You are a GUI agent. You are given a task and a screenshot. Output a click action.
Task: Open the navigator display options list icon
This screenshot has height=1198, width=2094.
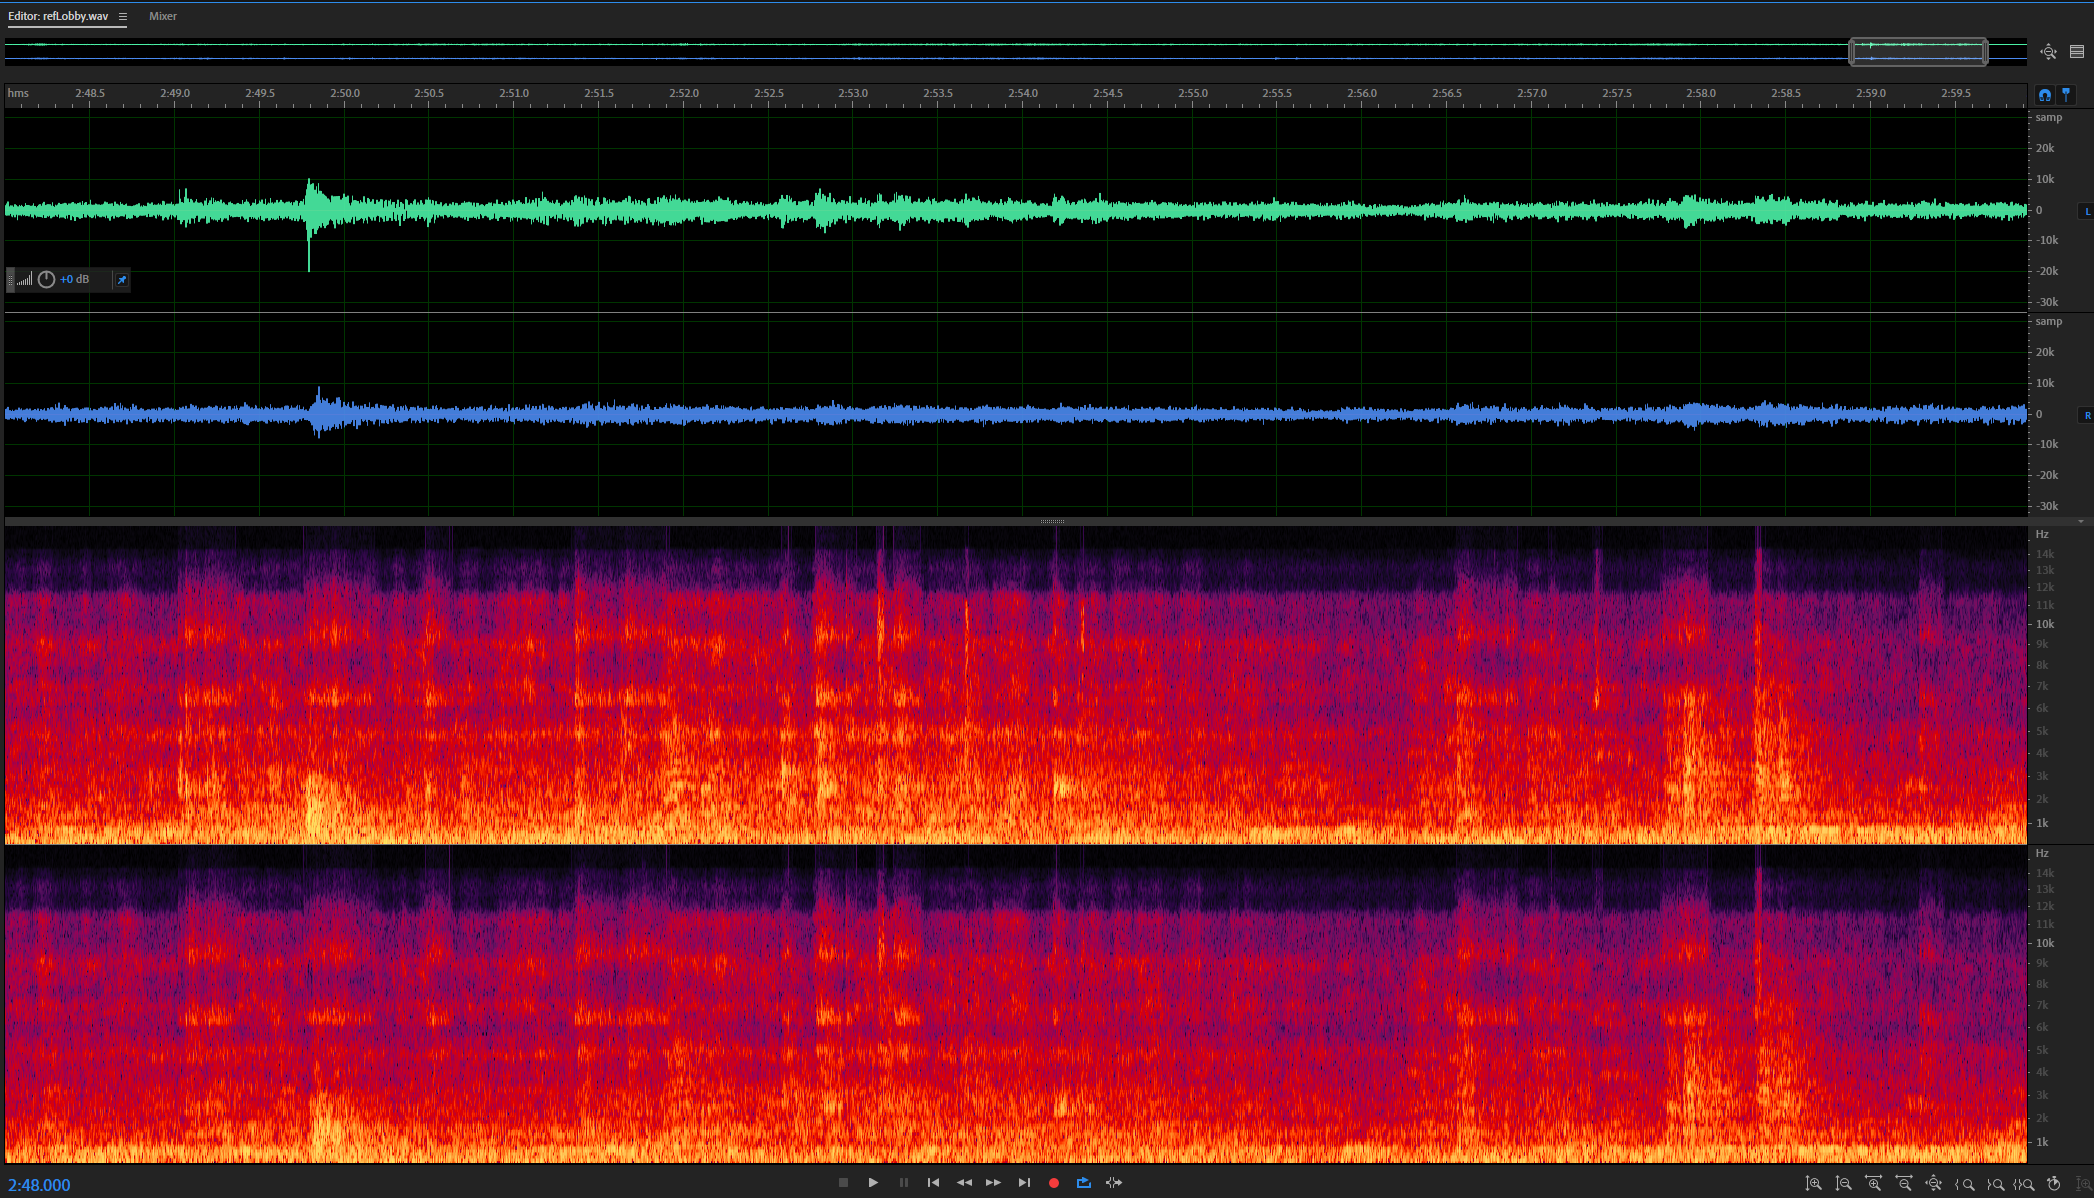pyautogui.click(x=2077, y=52)
